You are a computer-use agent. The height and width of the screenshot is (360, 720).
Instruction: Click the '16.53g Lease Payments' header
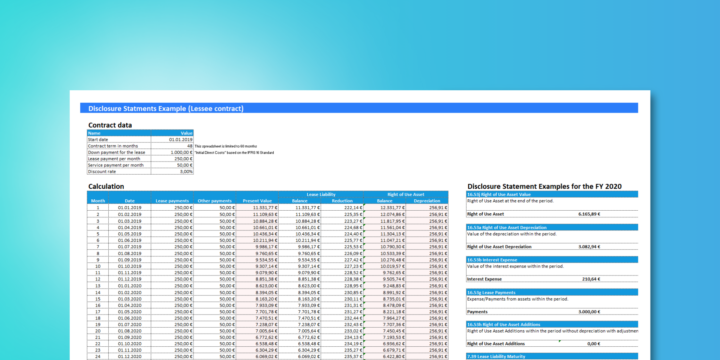coord(552,292)
